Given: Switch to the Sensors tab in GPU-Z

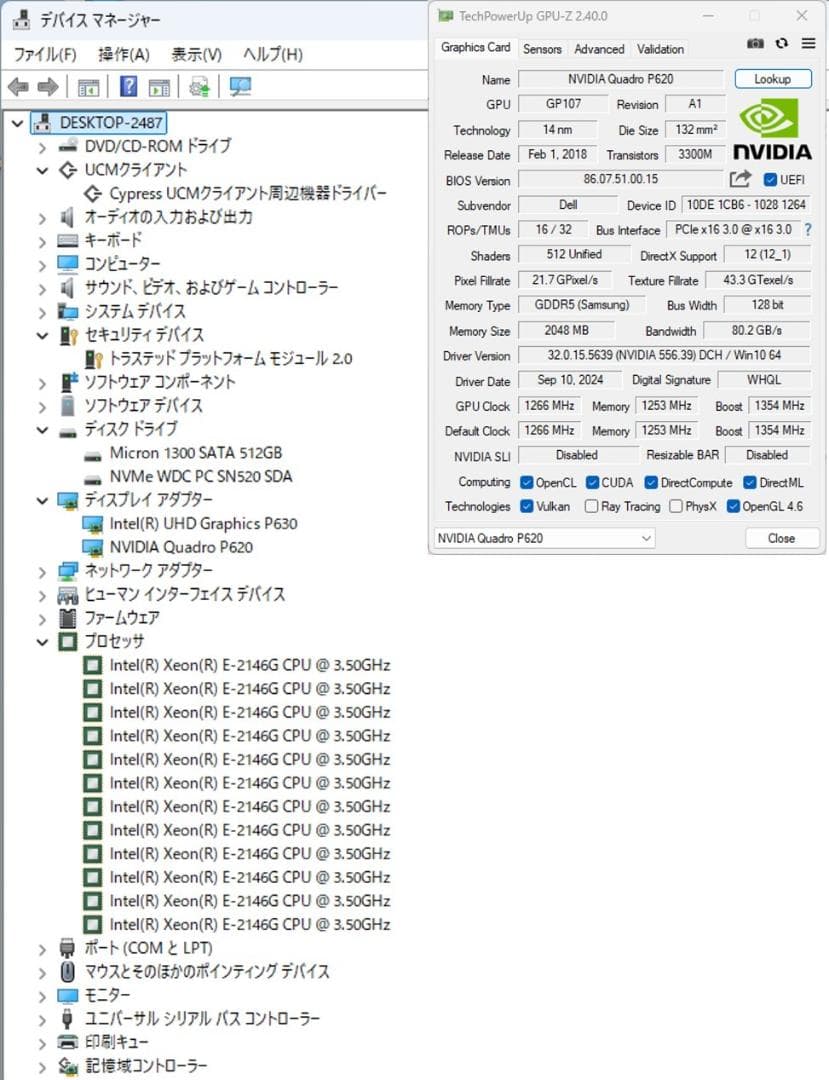Looking at the screenshot, I should 542,48.
